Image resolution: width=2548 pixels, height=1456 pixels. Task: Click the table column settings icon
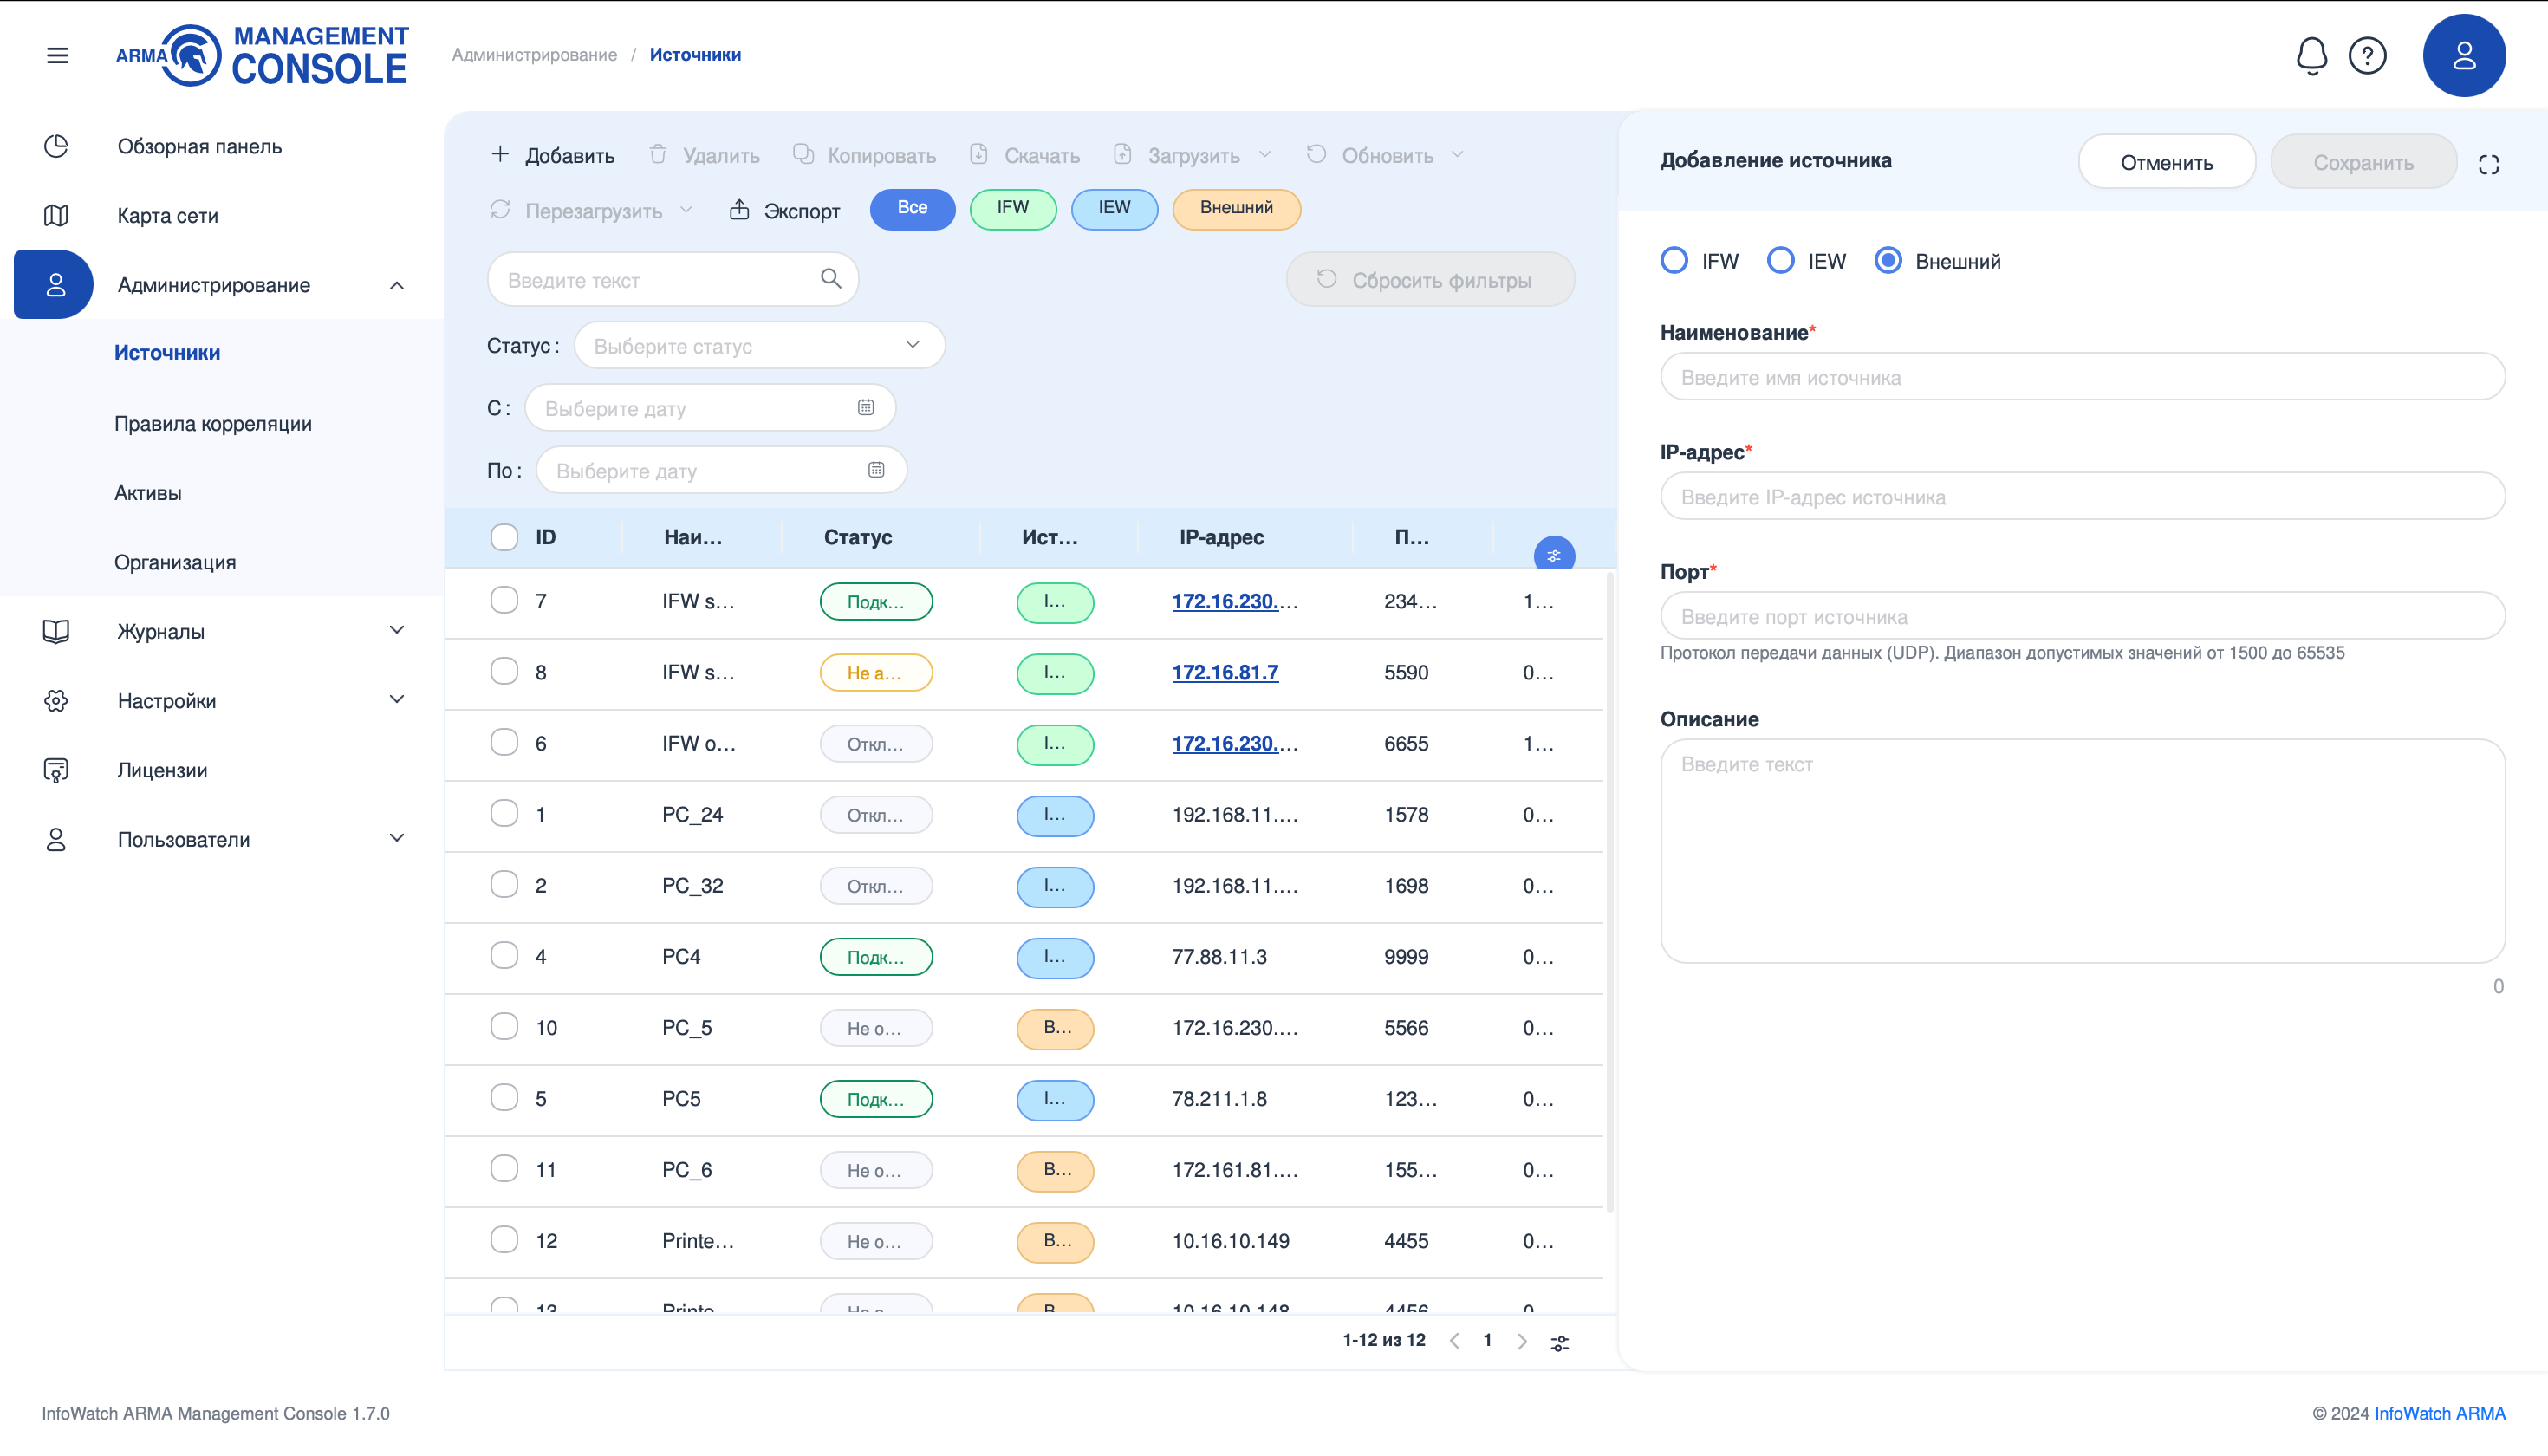click(x=1553, y=555)
